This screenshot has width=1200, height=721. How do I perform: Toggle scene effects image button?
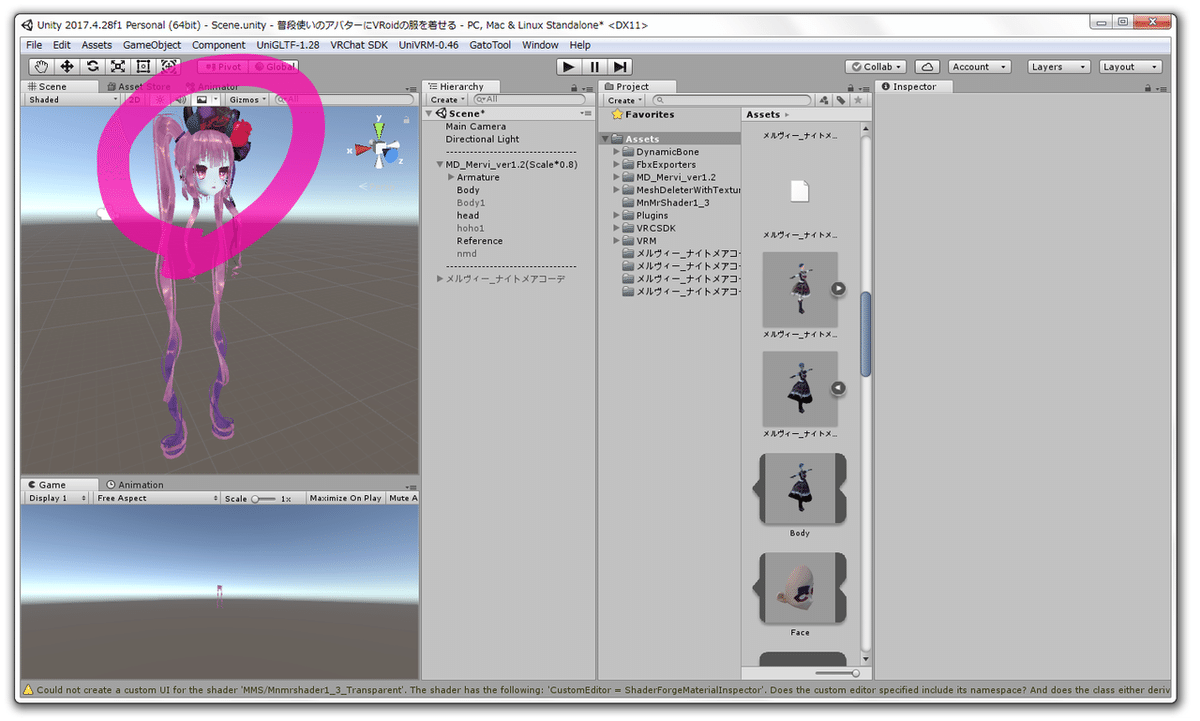(202, 100)
